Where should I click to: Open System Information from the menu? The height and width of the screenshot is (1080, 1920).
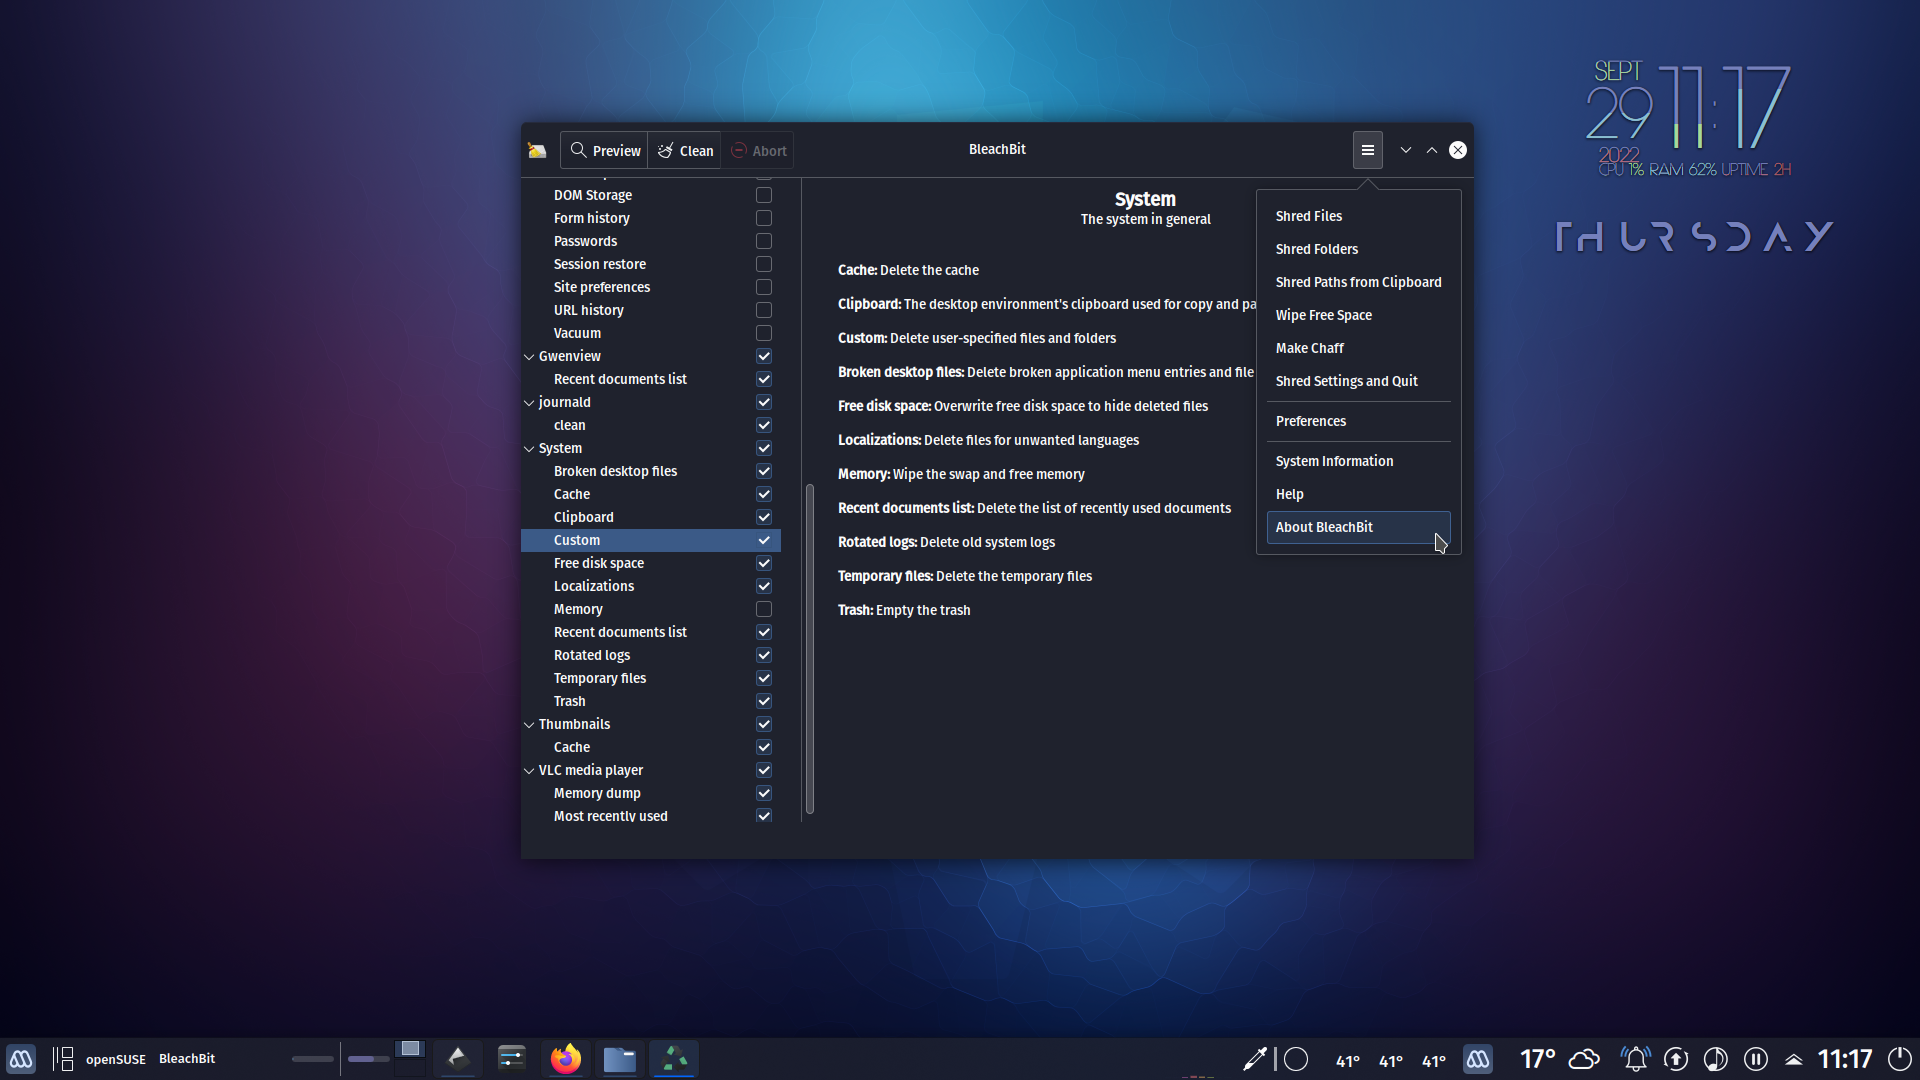(1358, 461)
